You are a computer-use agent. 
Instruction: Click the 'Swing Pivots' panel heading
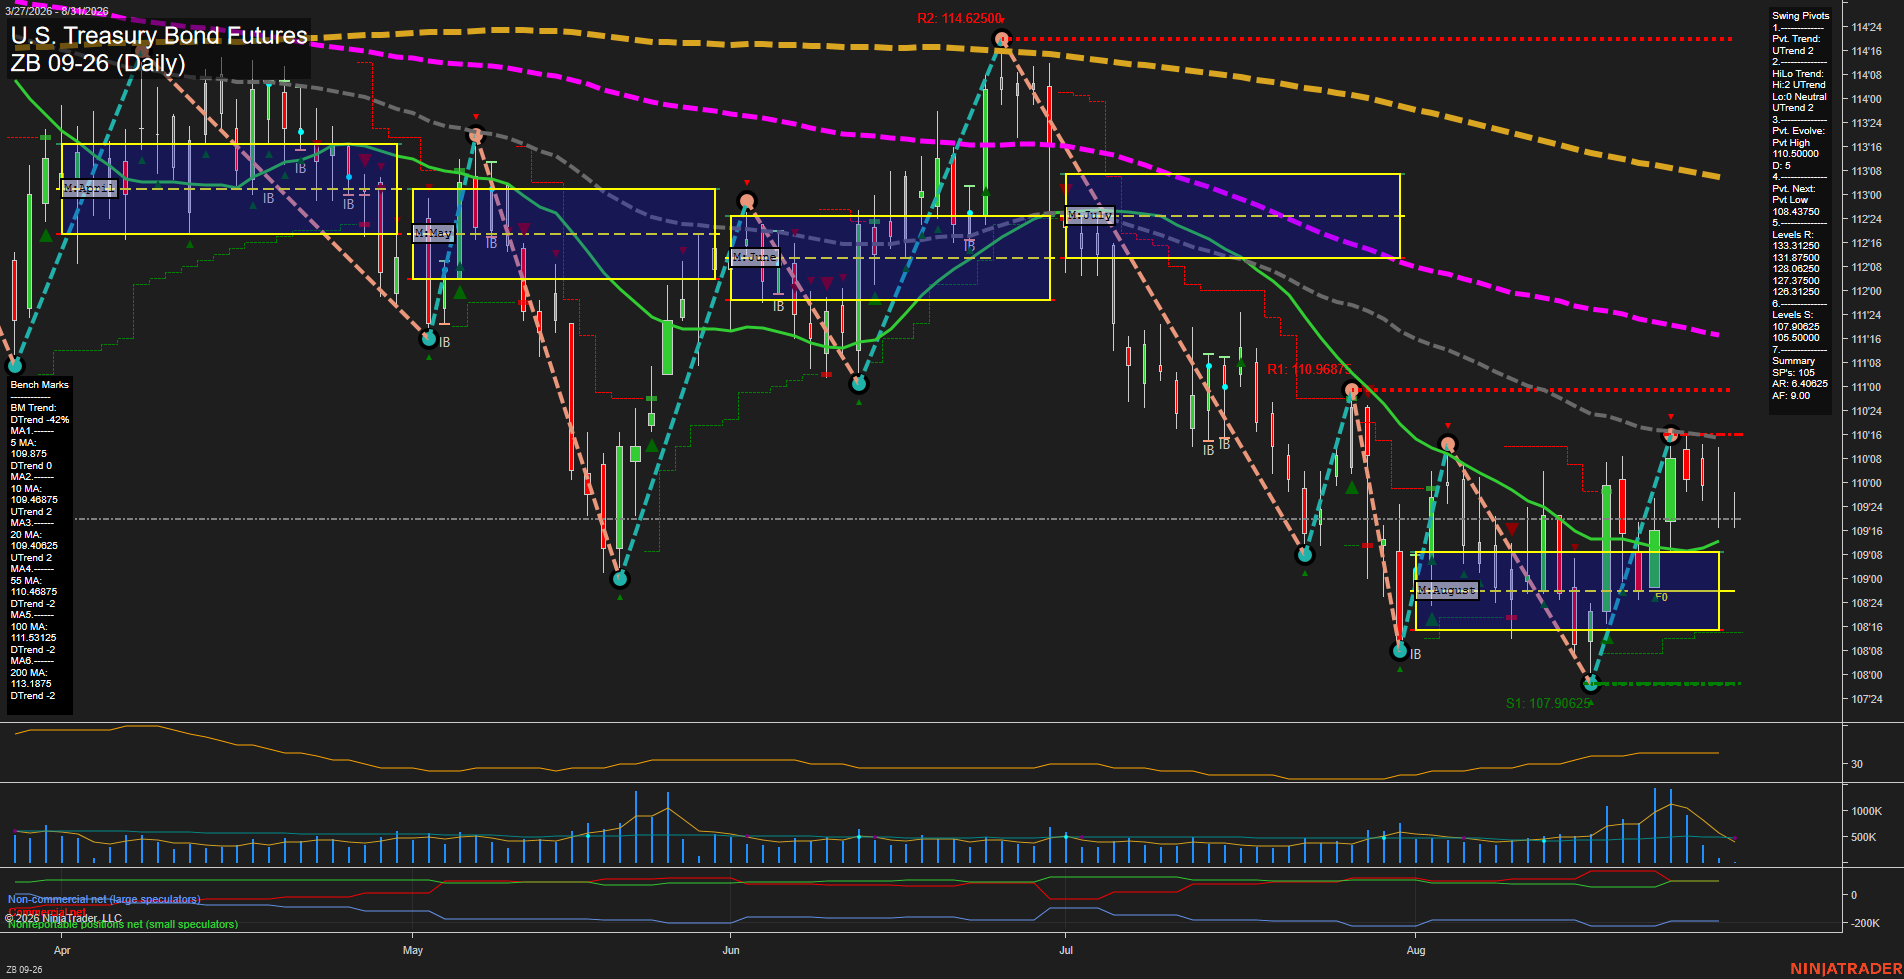point(1800,16)
